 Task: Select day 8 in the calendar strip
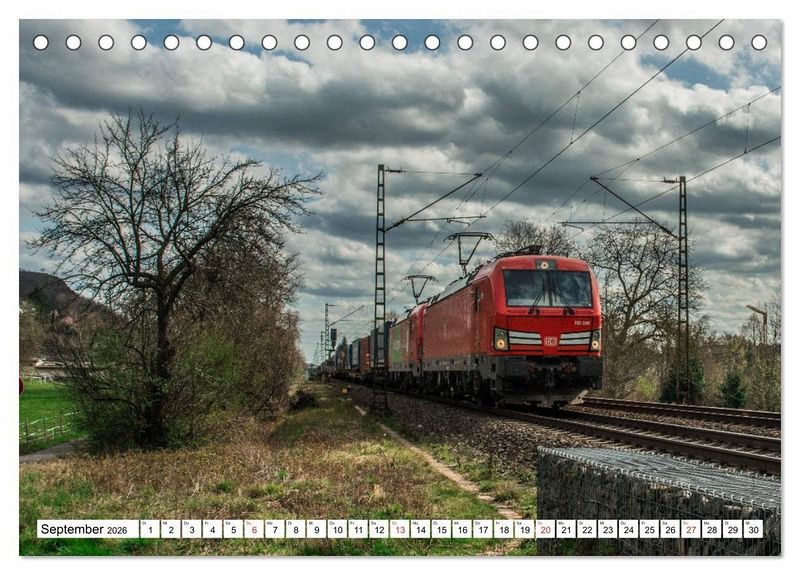(x=296, y=529)
